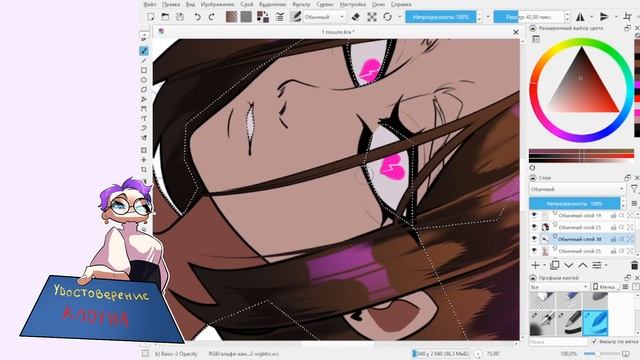The image size is (640, 360).
Task: Open the pattern fill chooser
Action: tap(246, 17)
